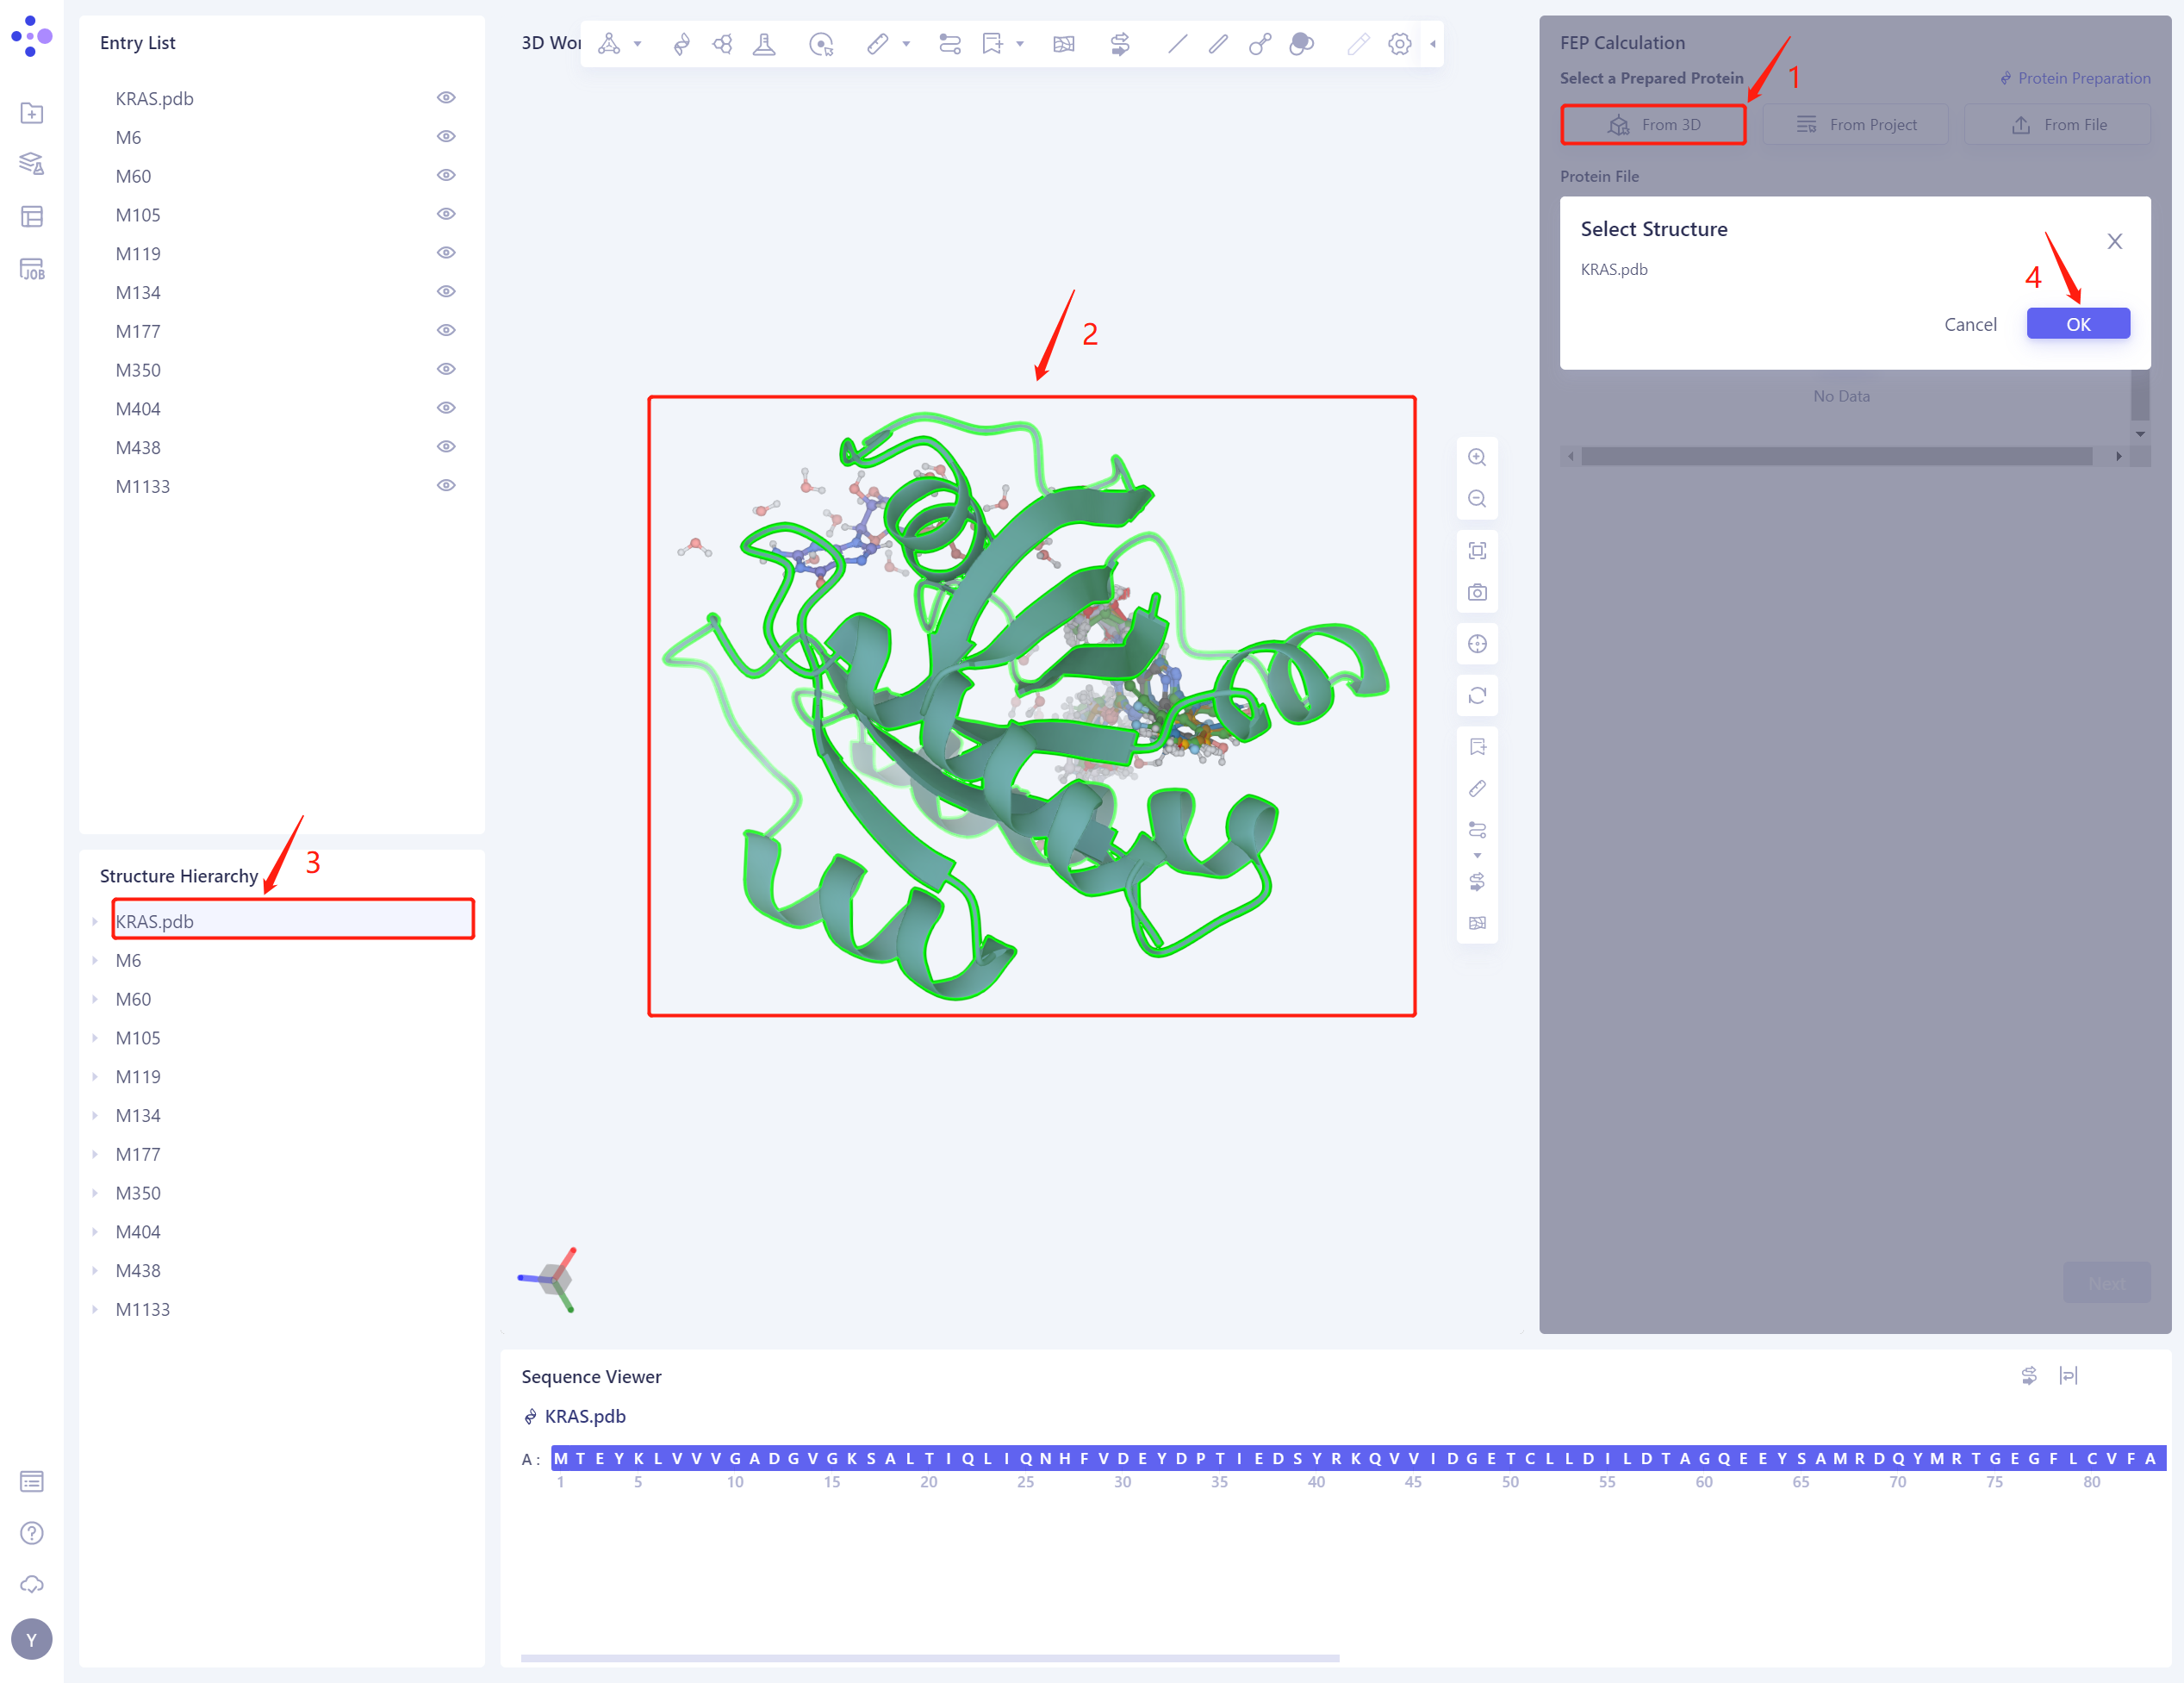Image resolution: width=2184 pixels, height=1683 pixels.
Task: Toggle visibility of KRAS.pdb entry
Action: 446,98
